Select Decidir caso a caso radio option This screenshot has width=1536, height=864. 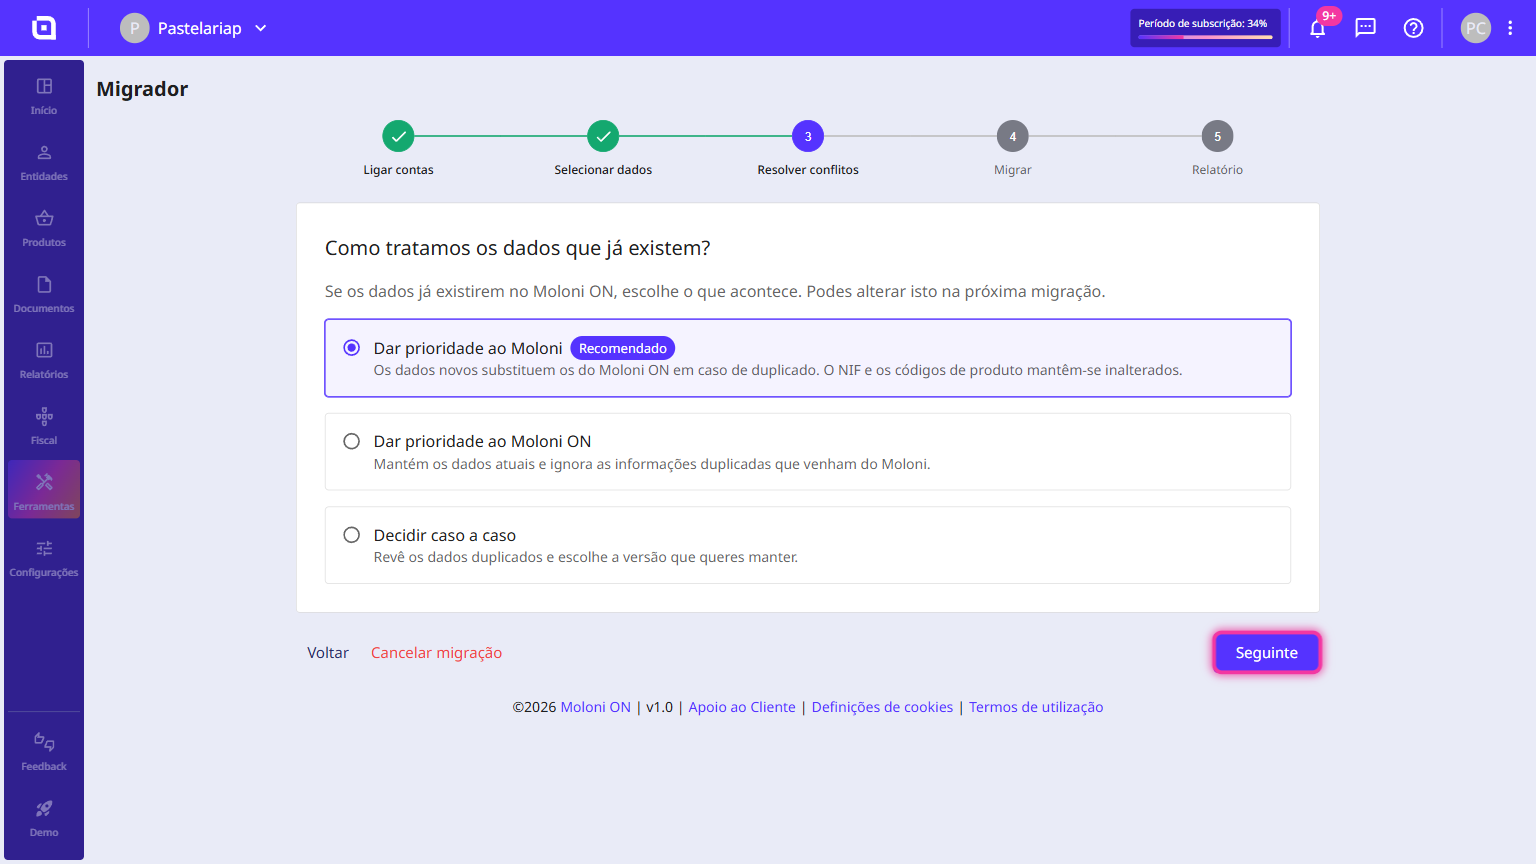352,535
